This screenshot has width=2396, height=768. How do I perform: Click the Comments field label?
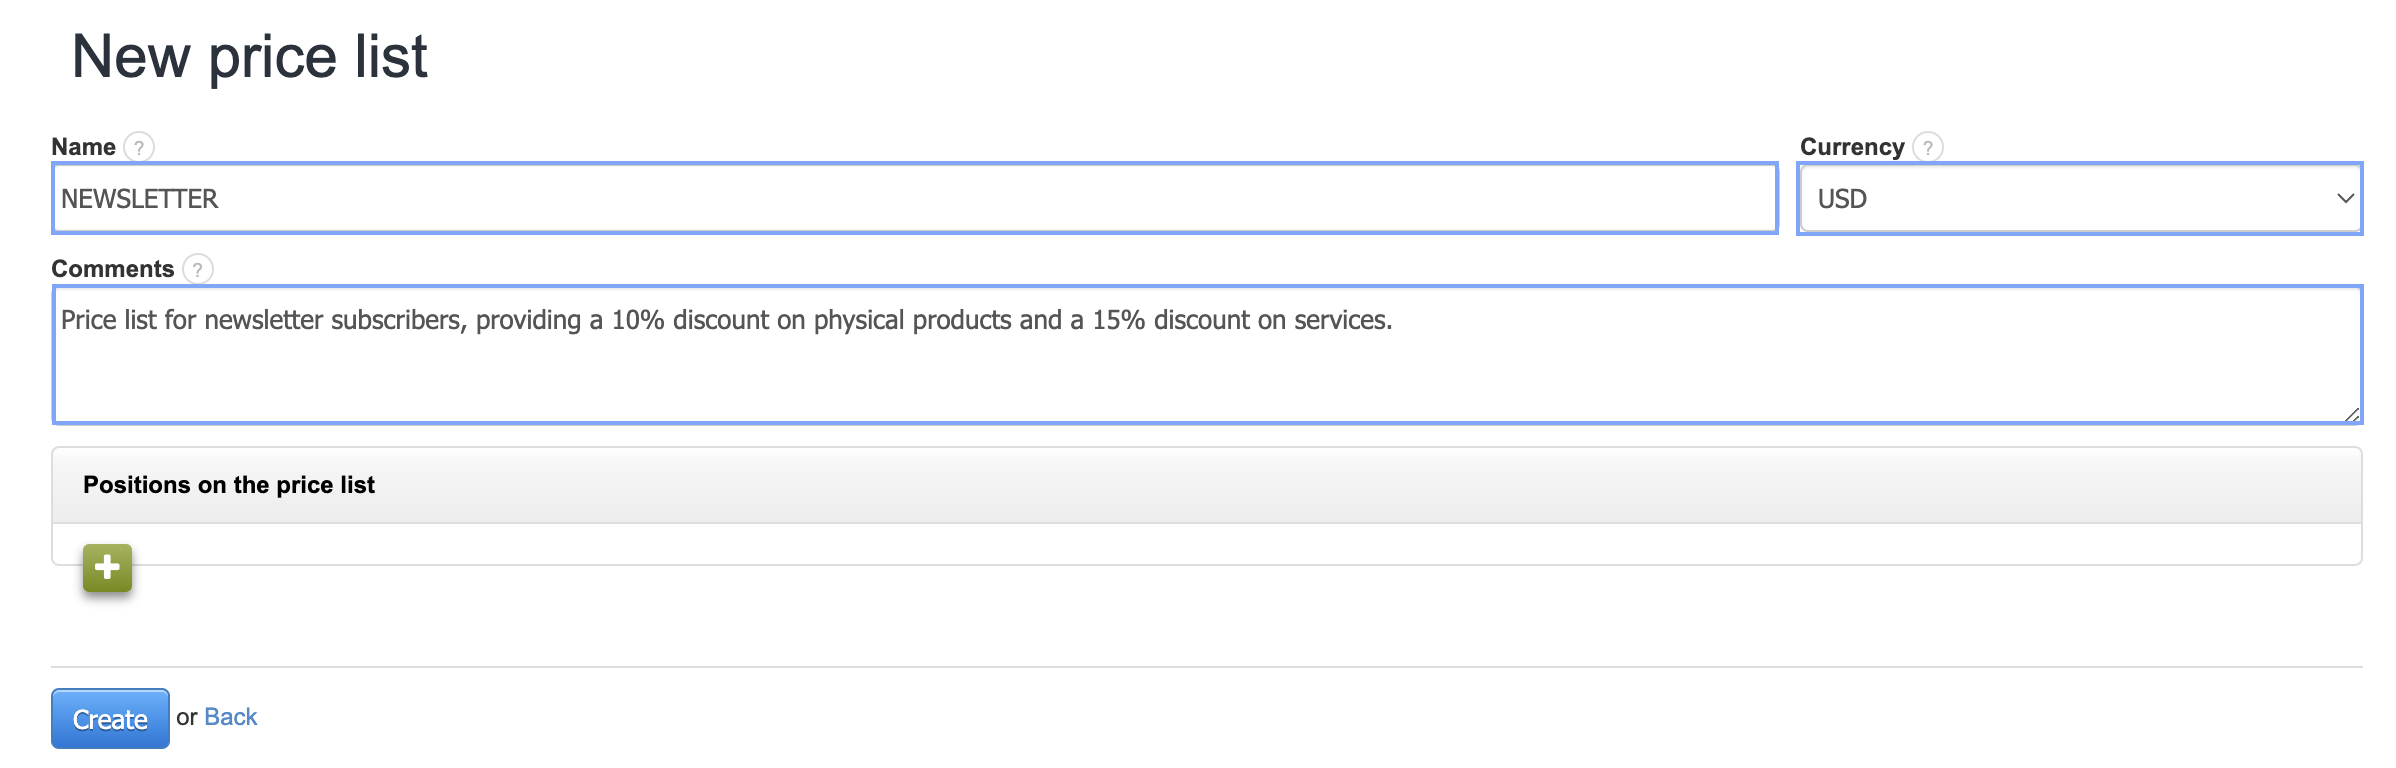click(x=113, y=269)
